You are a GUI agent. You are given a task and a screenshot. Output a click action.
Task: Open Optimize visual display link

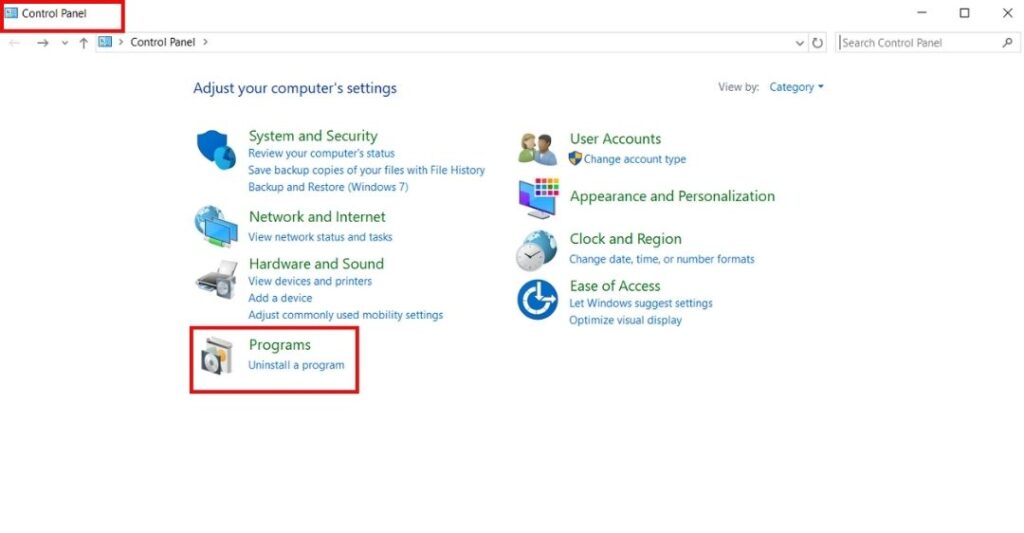(x=625, y=320)
